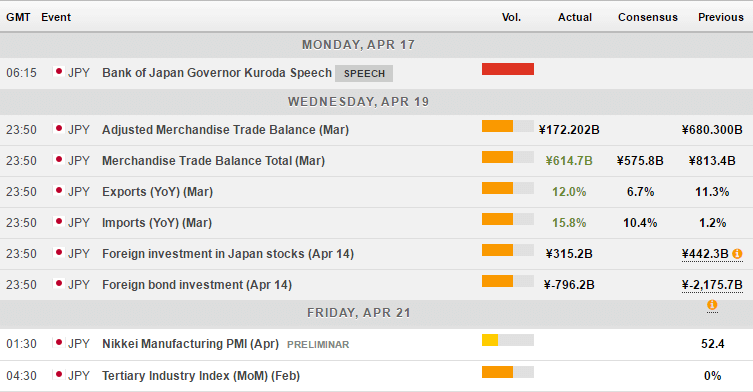The height and width of the screenshot is (392, 753).
Task: Click the info icon beside ¥442.3B
Action: coord(737,254)
